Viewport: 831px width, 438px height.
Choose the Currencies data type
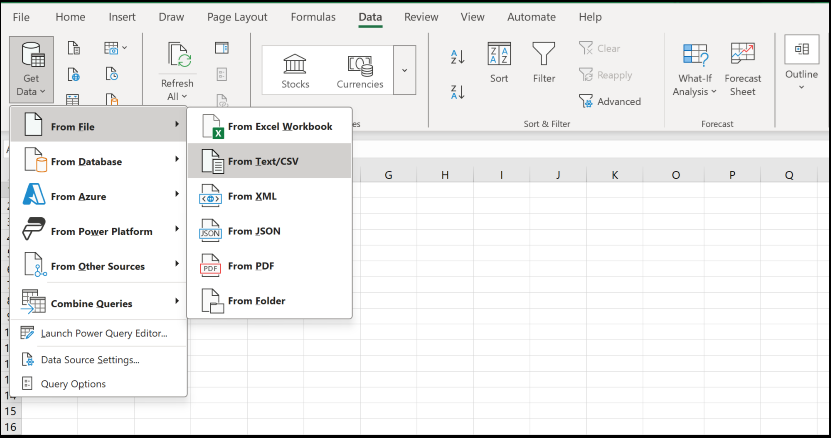click(360, 71)
